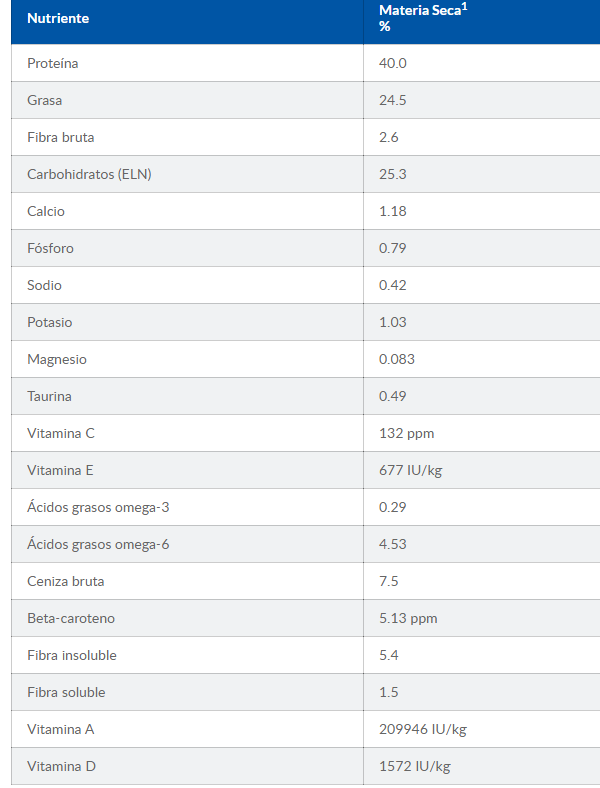Click the Grasa value 24.5
Viewport: 600px width, 788px height.
(392, 100)
